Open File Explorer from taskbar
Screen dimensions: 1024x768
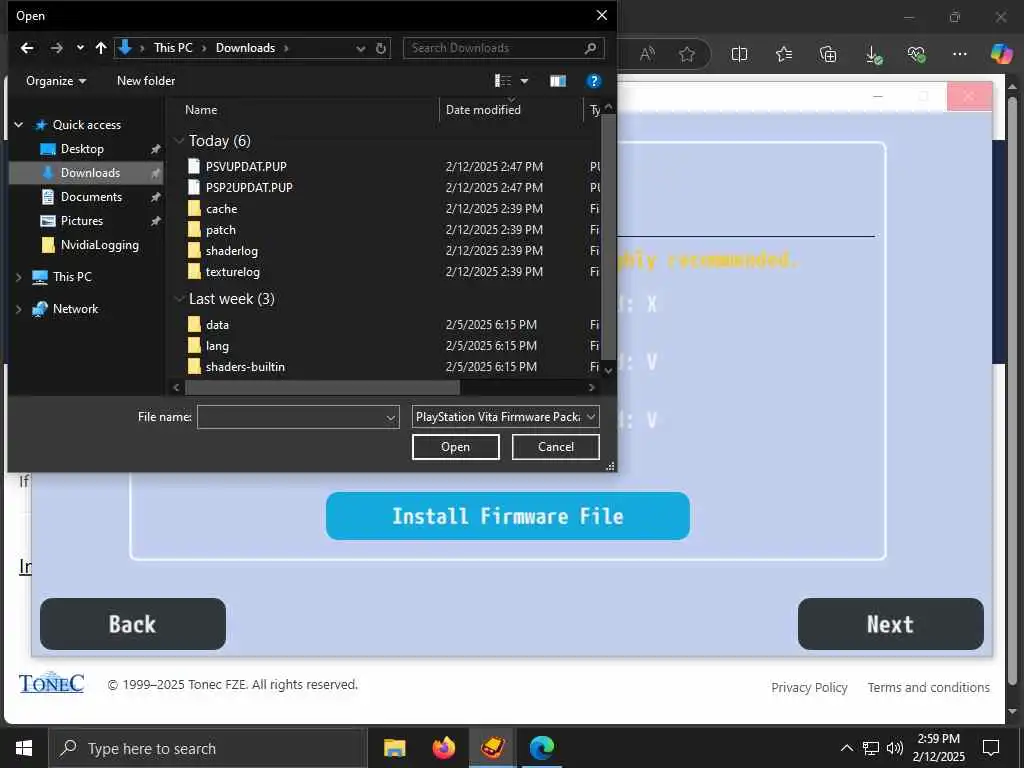point(394,748)
